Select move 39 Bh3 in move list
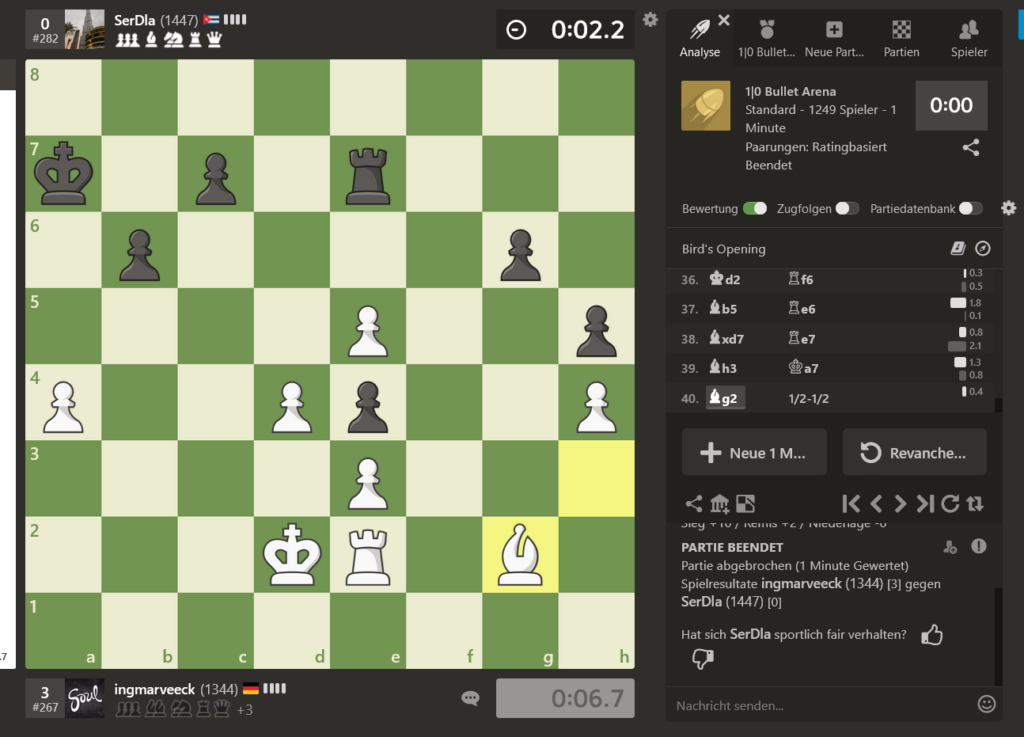Viewport: 1024px width, 737px height. pyautogui.click(x=724, y=368)
